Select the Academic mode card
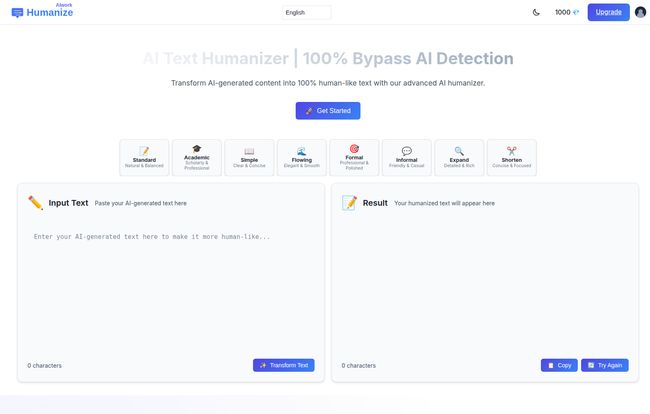The height and width of the screenshot is (414, 650). click(x=197, y=157)
